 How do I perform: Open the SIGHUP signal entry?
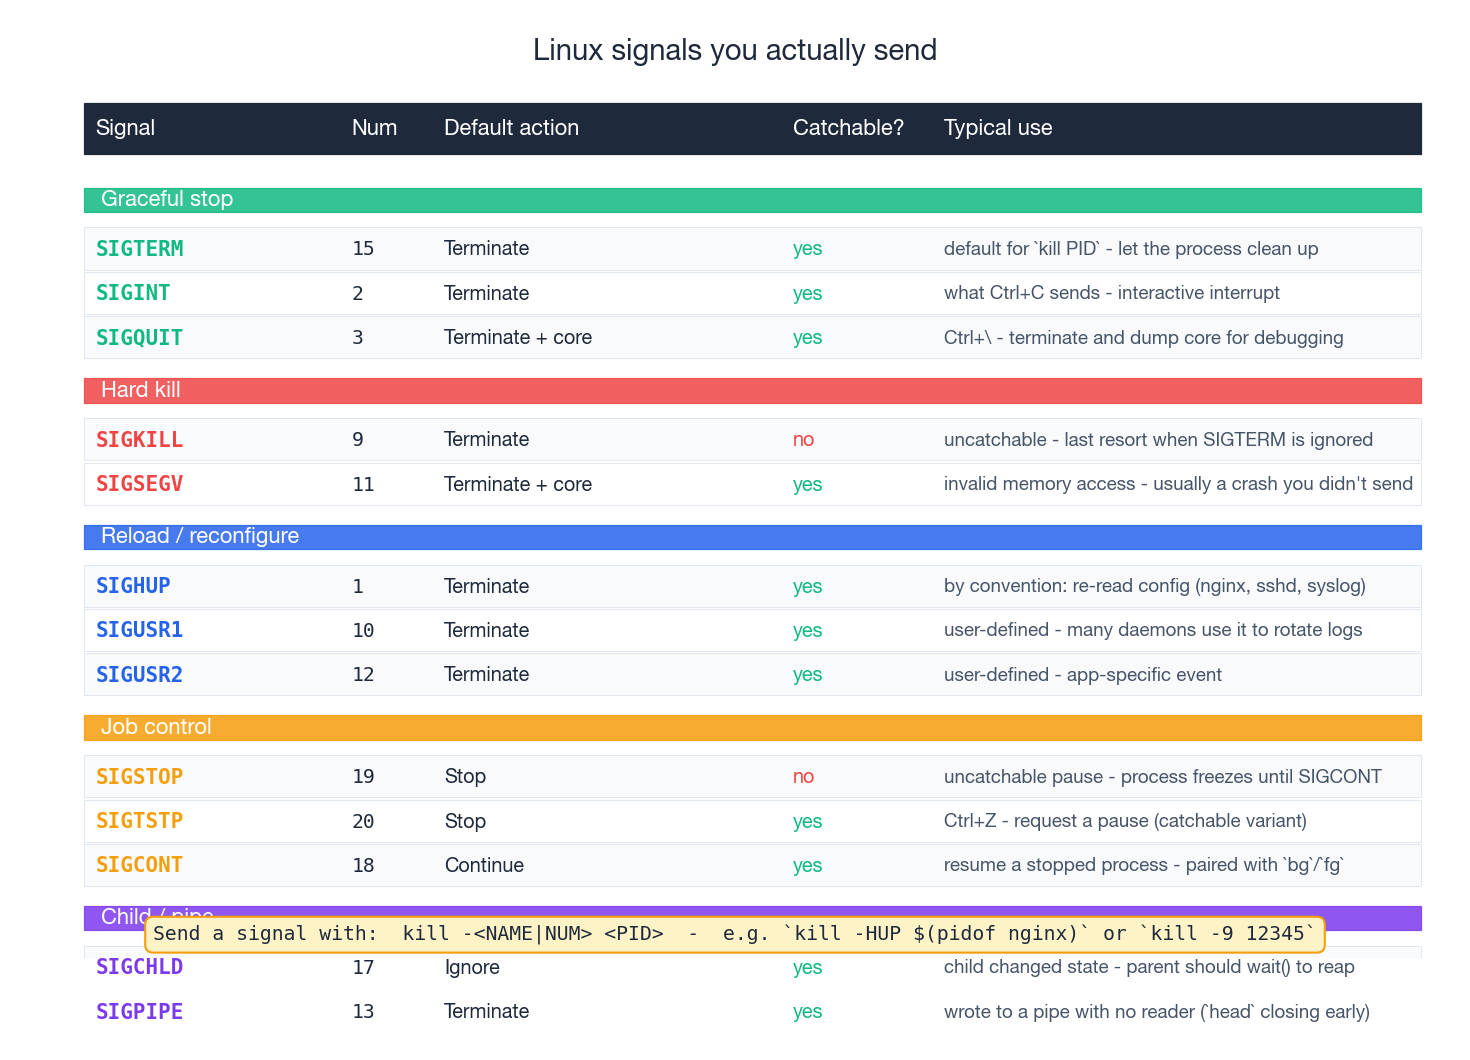tap(133, 586)
